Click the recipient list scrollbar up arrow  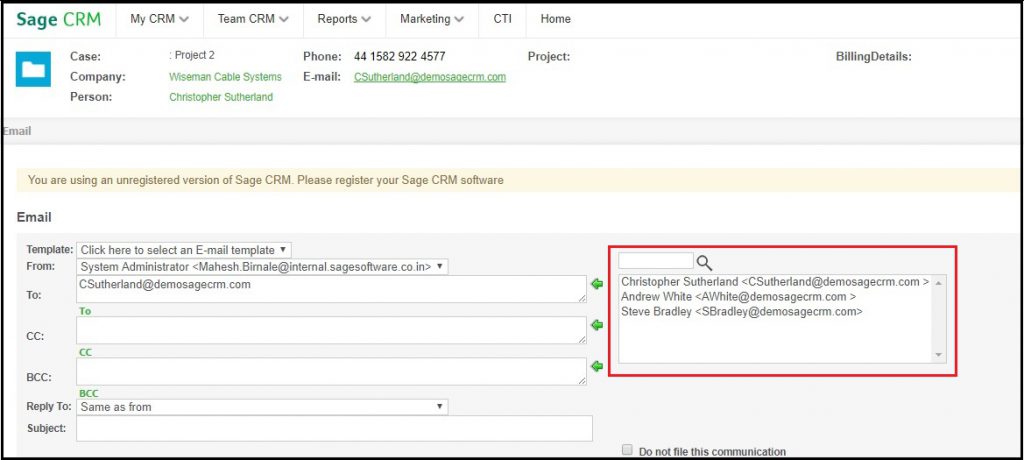click(x=939, y=283)
